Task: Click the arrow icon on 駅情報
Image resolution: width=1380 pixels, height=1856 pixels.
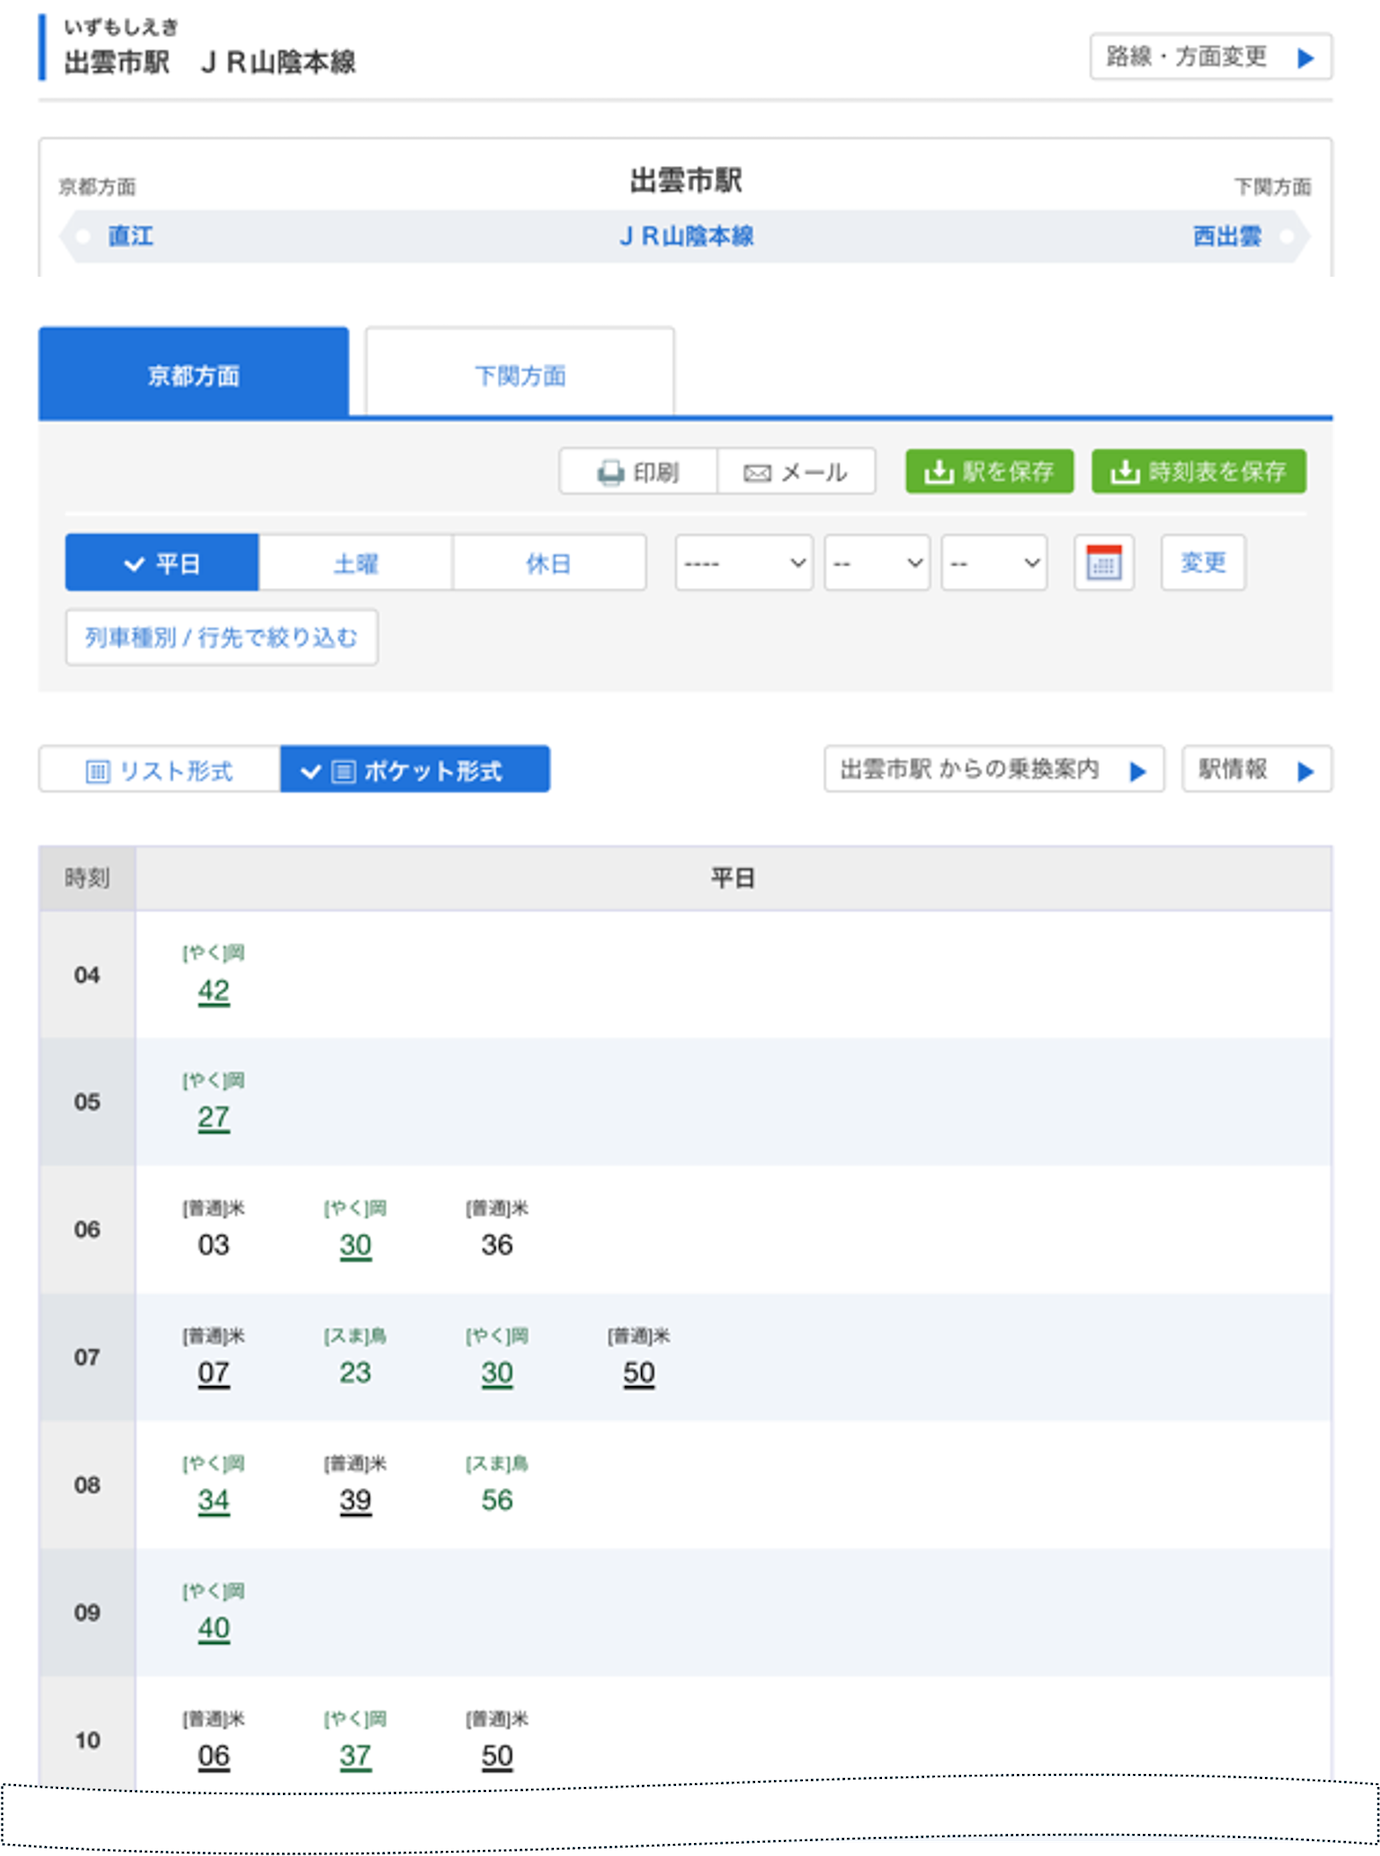Action: 1305,771
